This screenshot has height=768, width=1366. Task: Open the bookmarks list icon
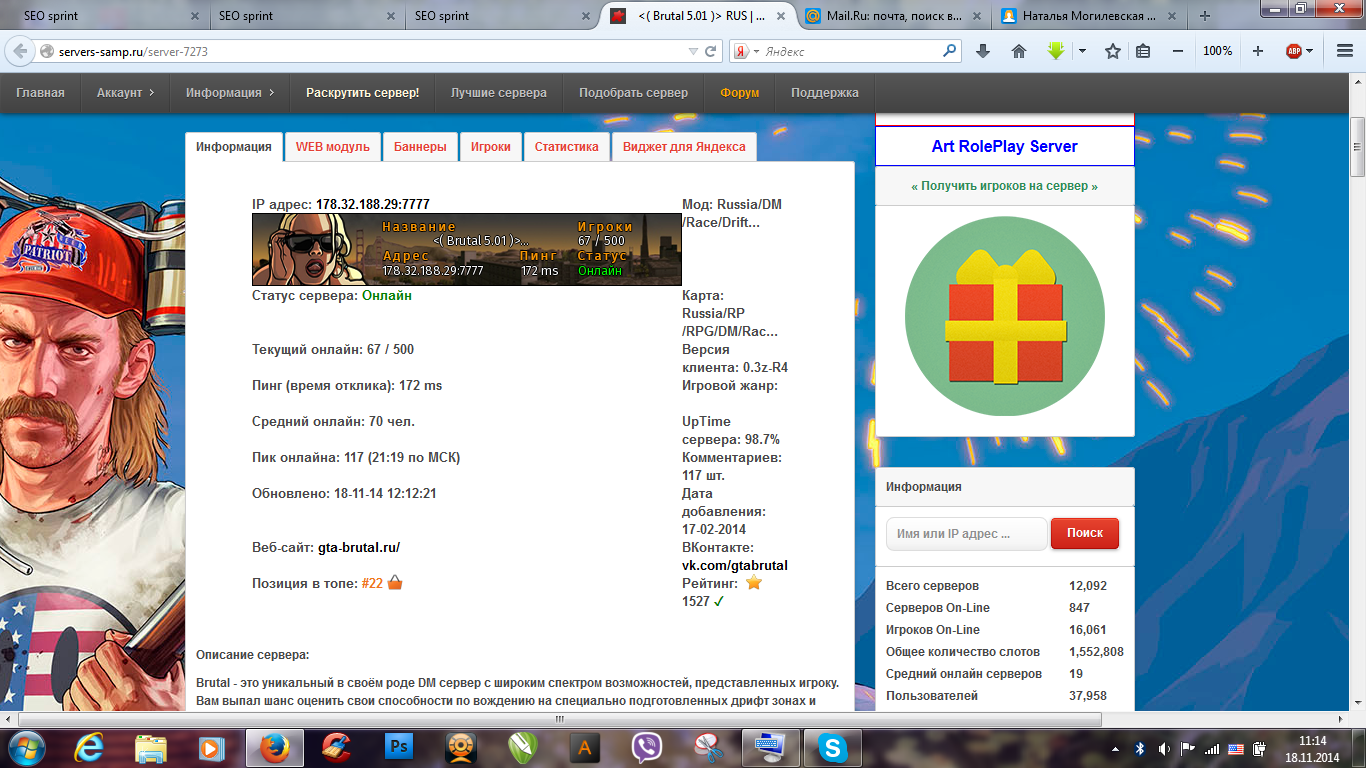click(1143, 51)
